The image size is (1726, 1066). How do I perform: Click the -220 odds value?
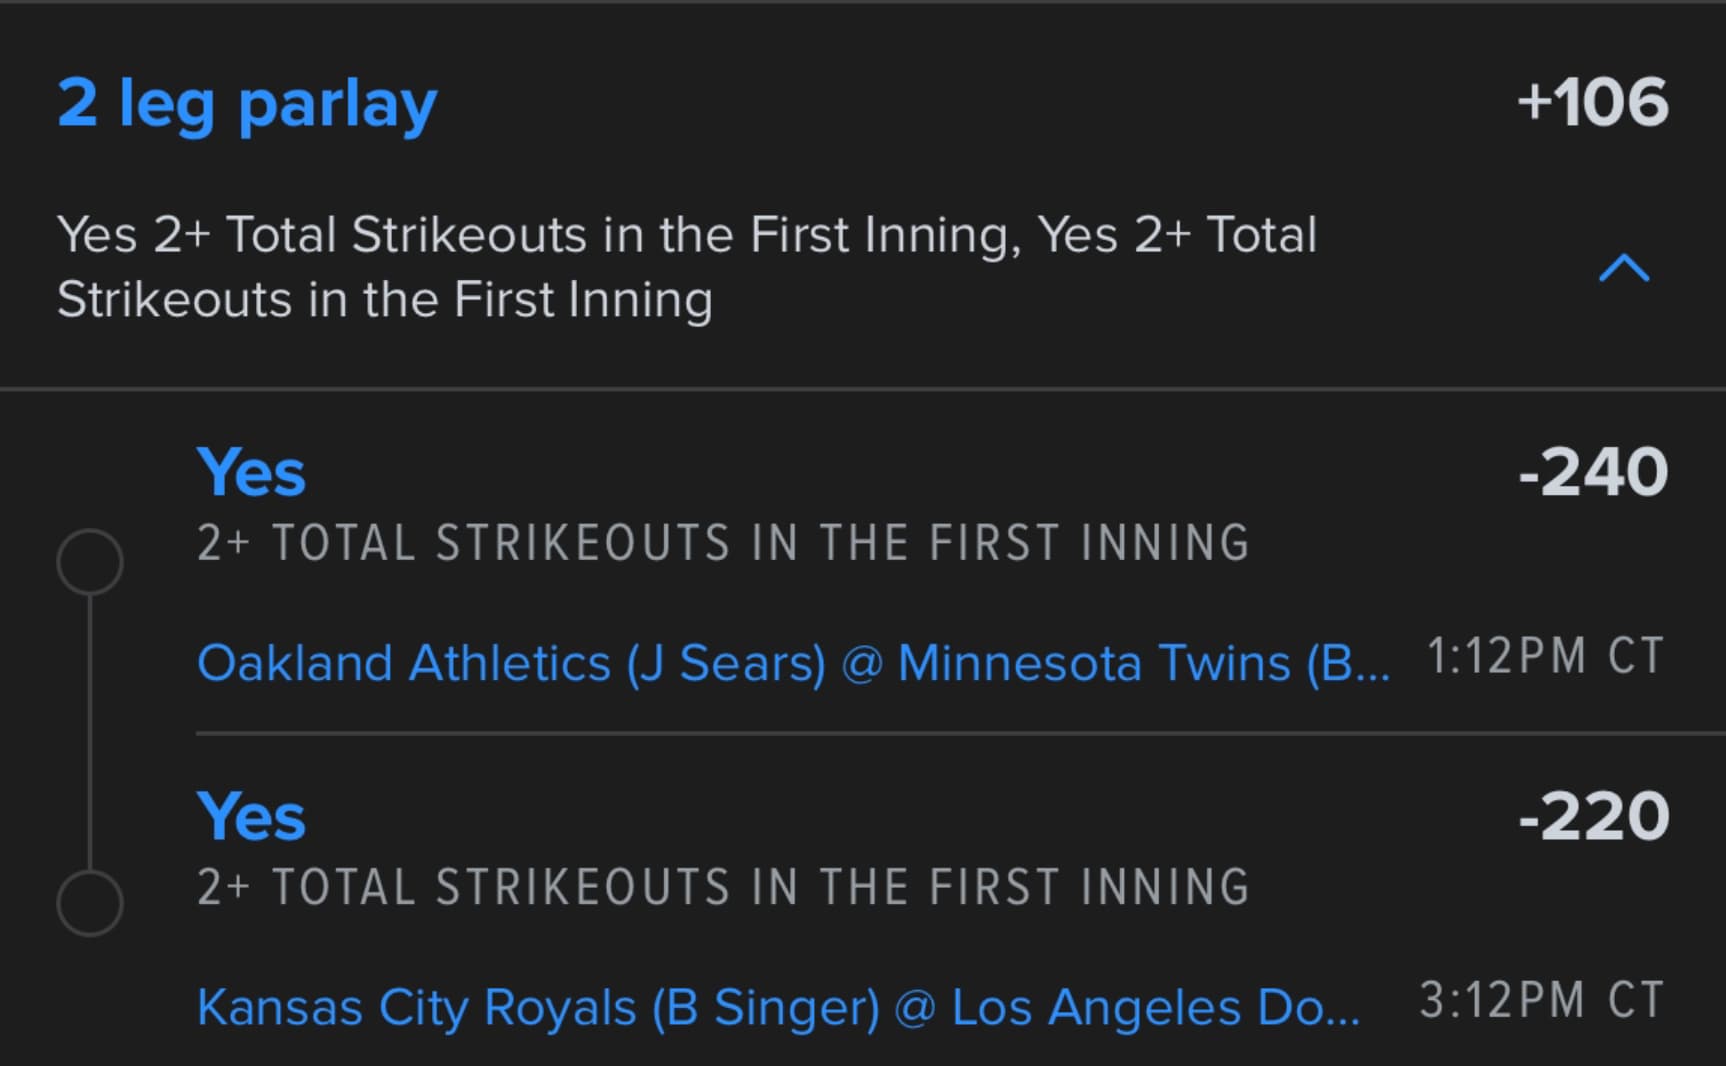[x=1593, y=817]
